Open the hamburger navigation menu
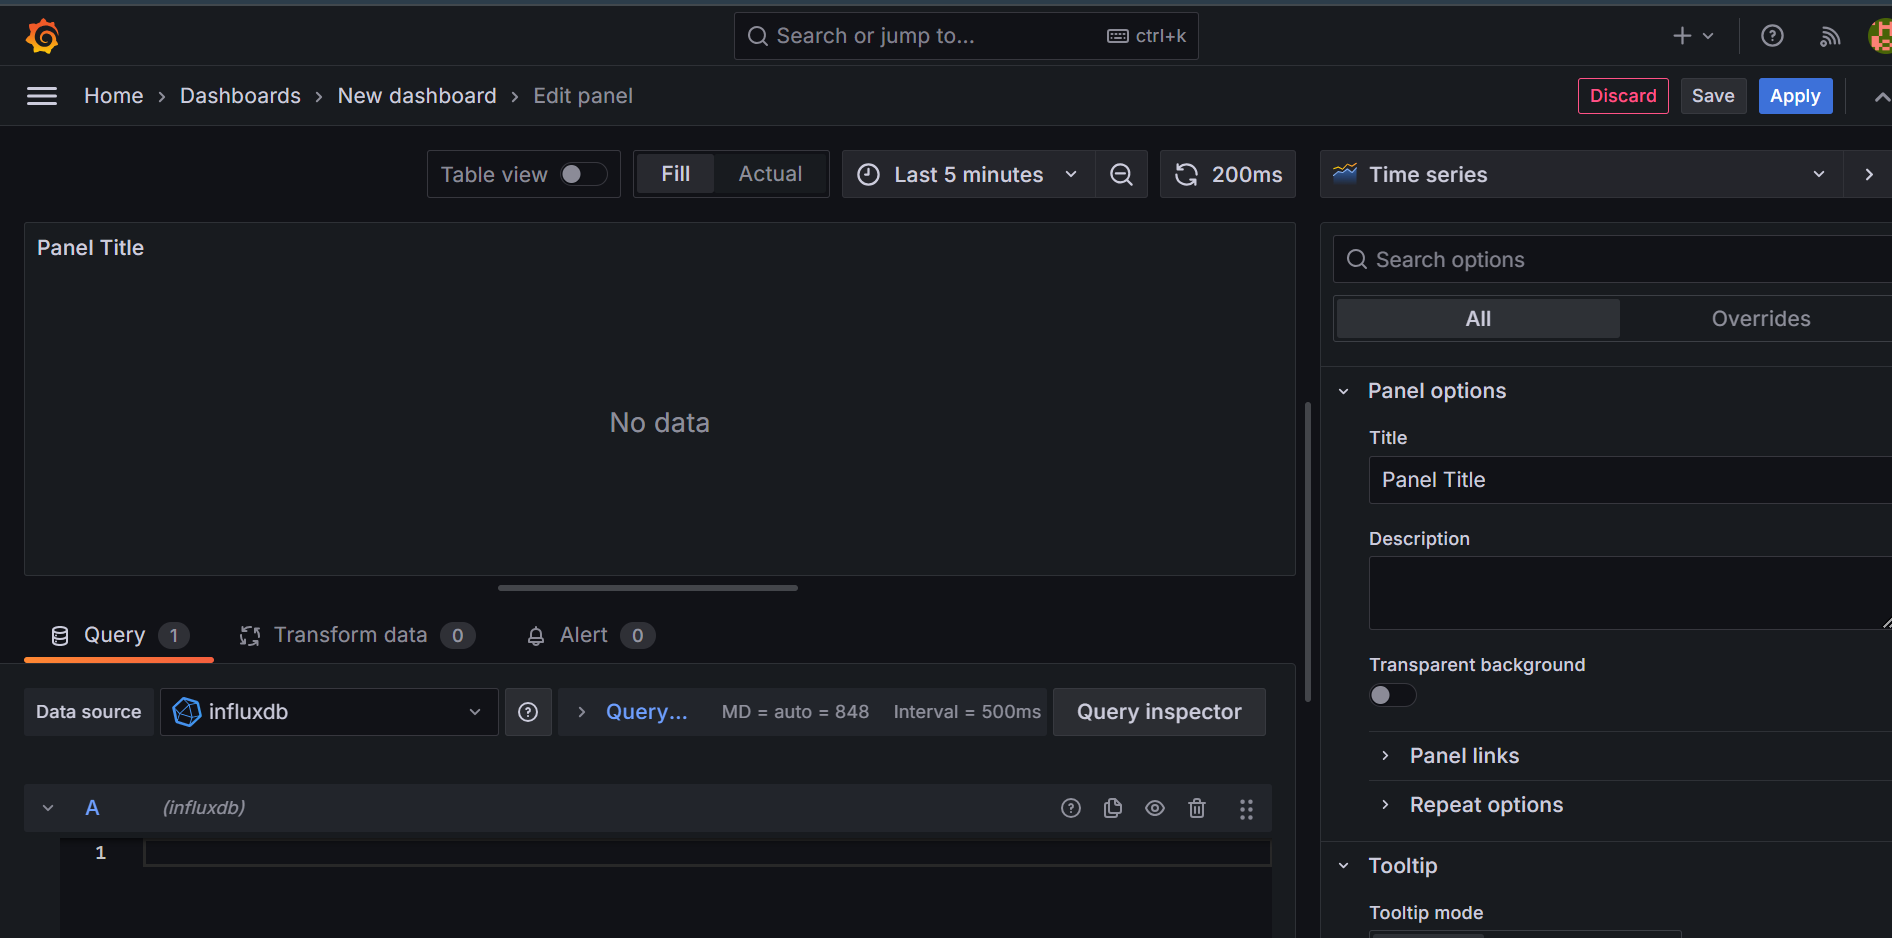This screenshot has width=1892, height=938. (x=42, y=96)
